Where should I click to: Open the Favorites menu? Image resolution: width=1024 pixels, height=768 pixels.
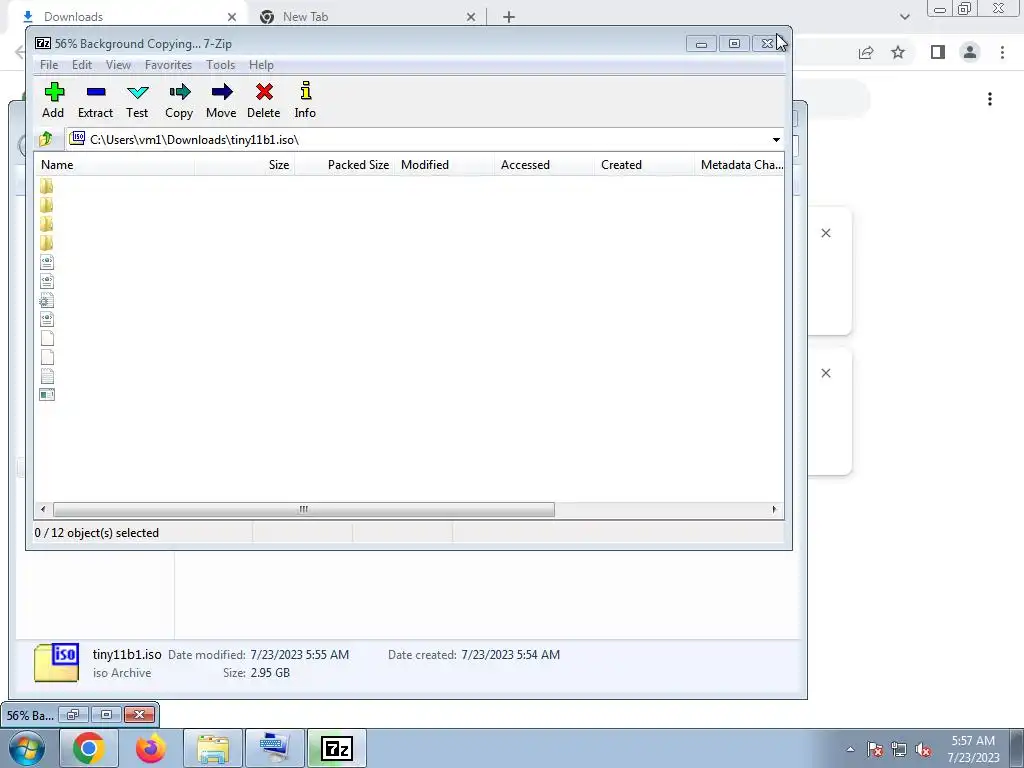[x=168, y=65]
